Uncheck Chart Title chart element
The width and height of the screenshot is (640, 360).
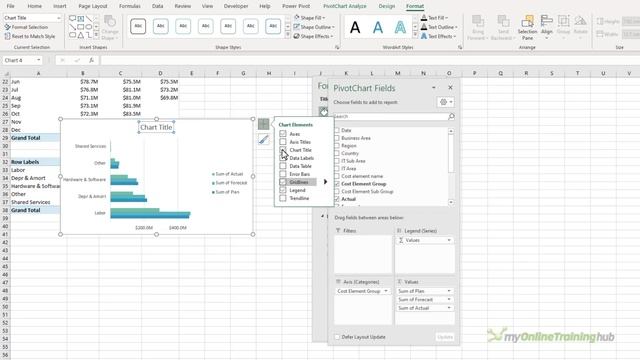(283, 150)
